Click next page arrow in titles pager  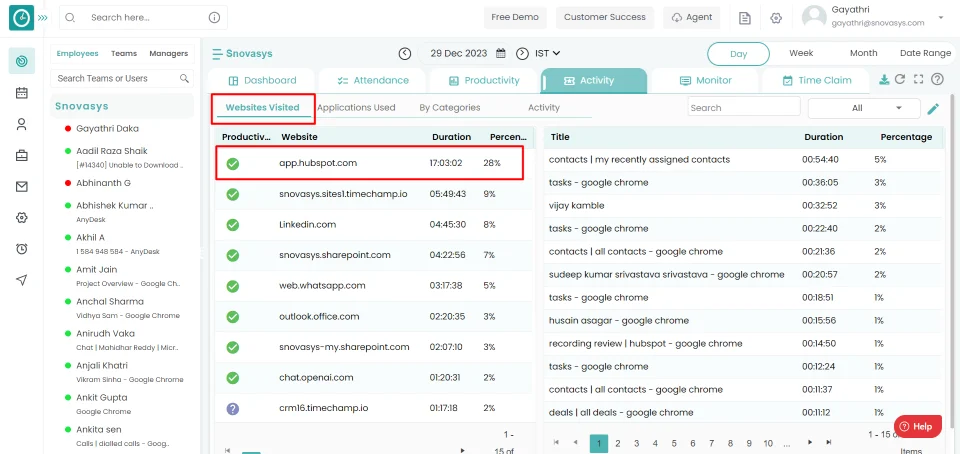(809, 442)
